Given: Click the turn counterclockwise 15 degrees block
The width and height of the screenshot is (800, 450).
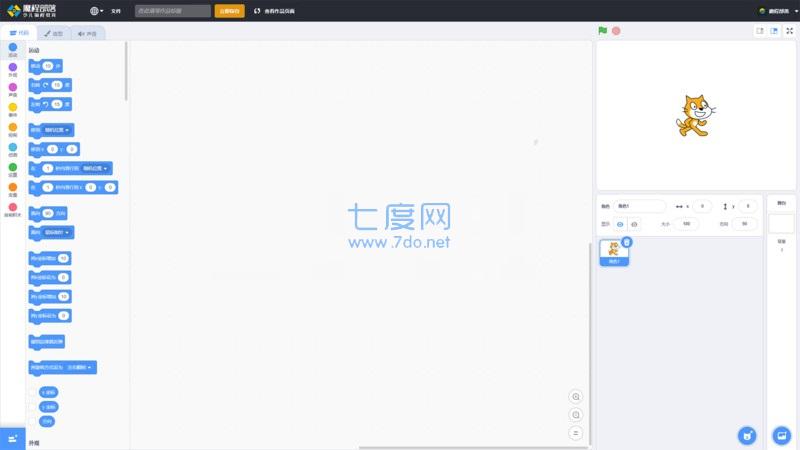Looking at the screenshot, I should tap(50, 105).
